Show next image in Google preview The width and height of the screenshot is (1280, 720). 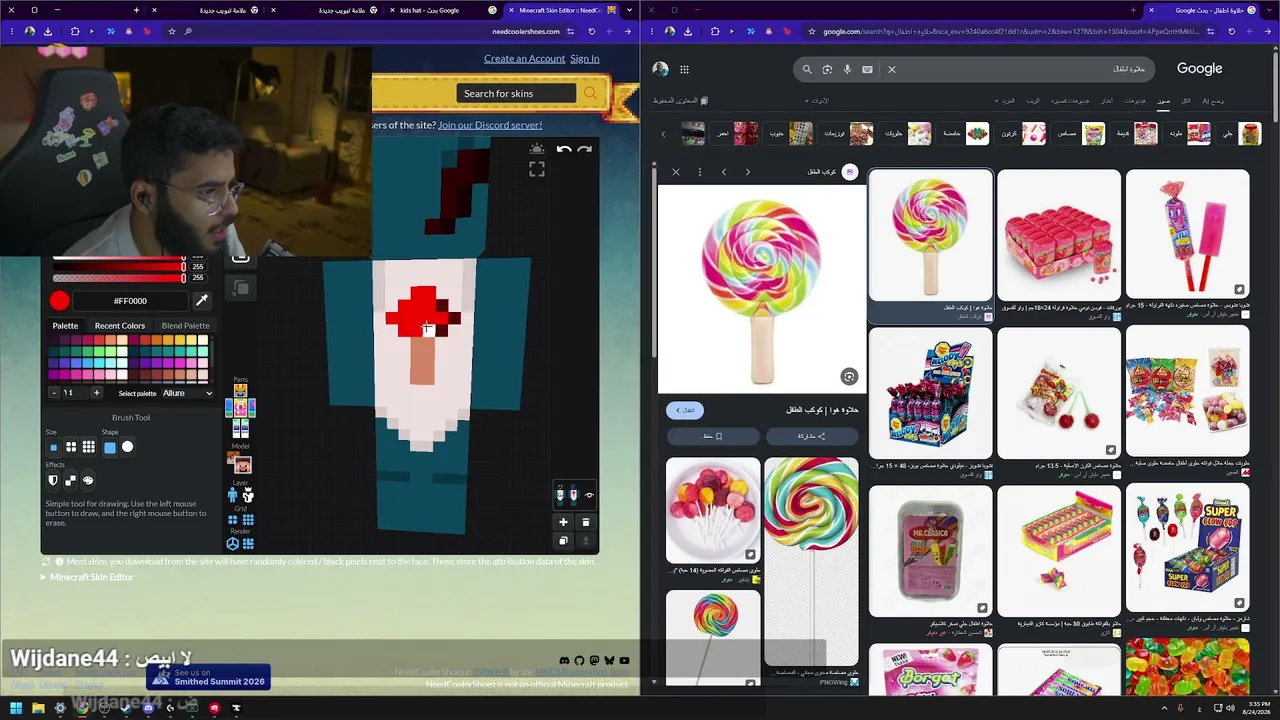coord(724,172)
